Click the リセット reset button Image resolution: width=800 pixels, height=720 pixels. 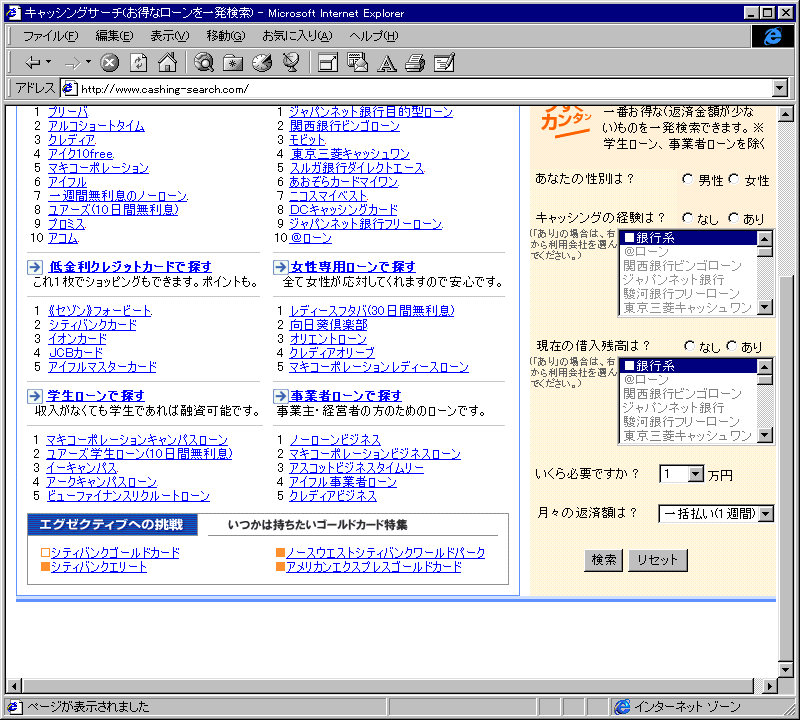(x=658, y=560)
